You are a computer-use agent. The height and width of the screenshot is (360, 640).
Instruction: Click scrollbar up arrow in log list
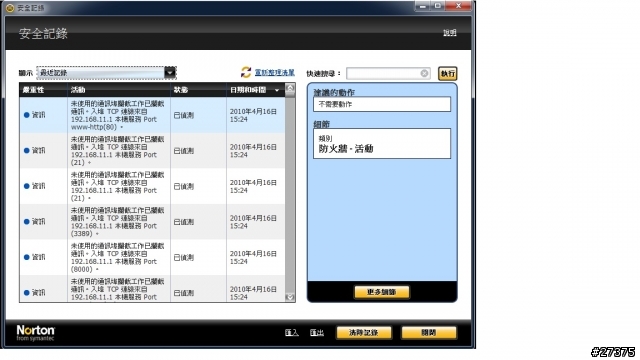(x=290, y=88)
